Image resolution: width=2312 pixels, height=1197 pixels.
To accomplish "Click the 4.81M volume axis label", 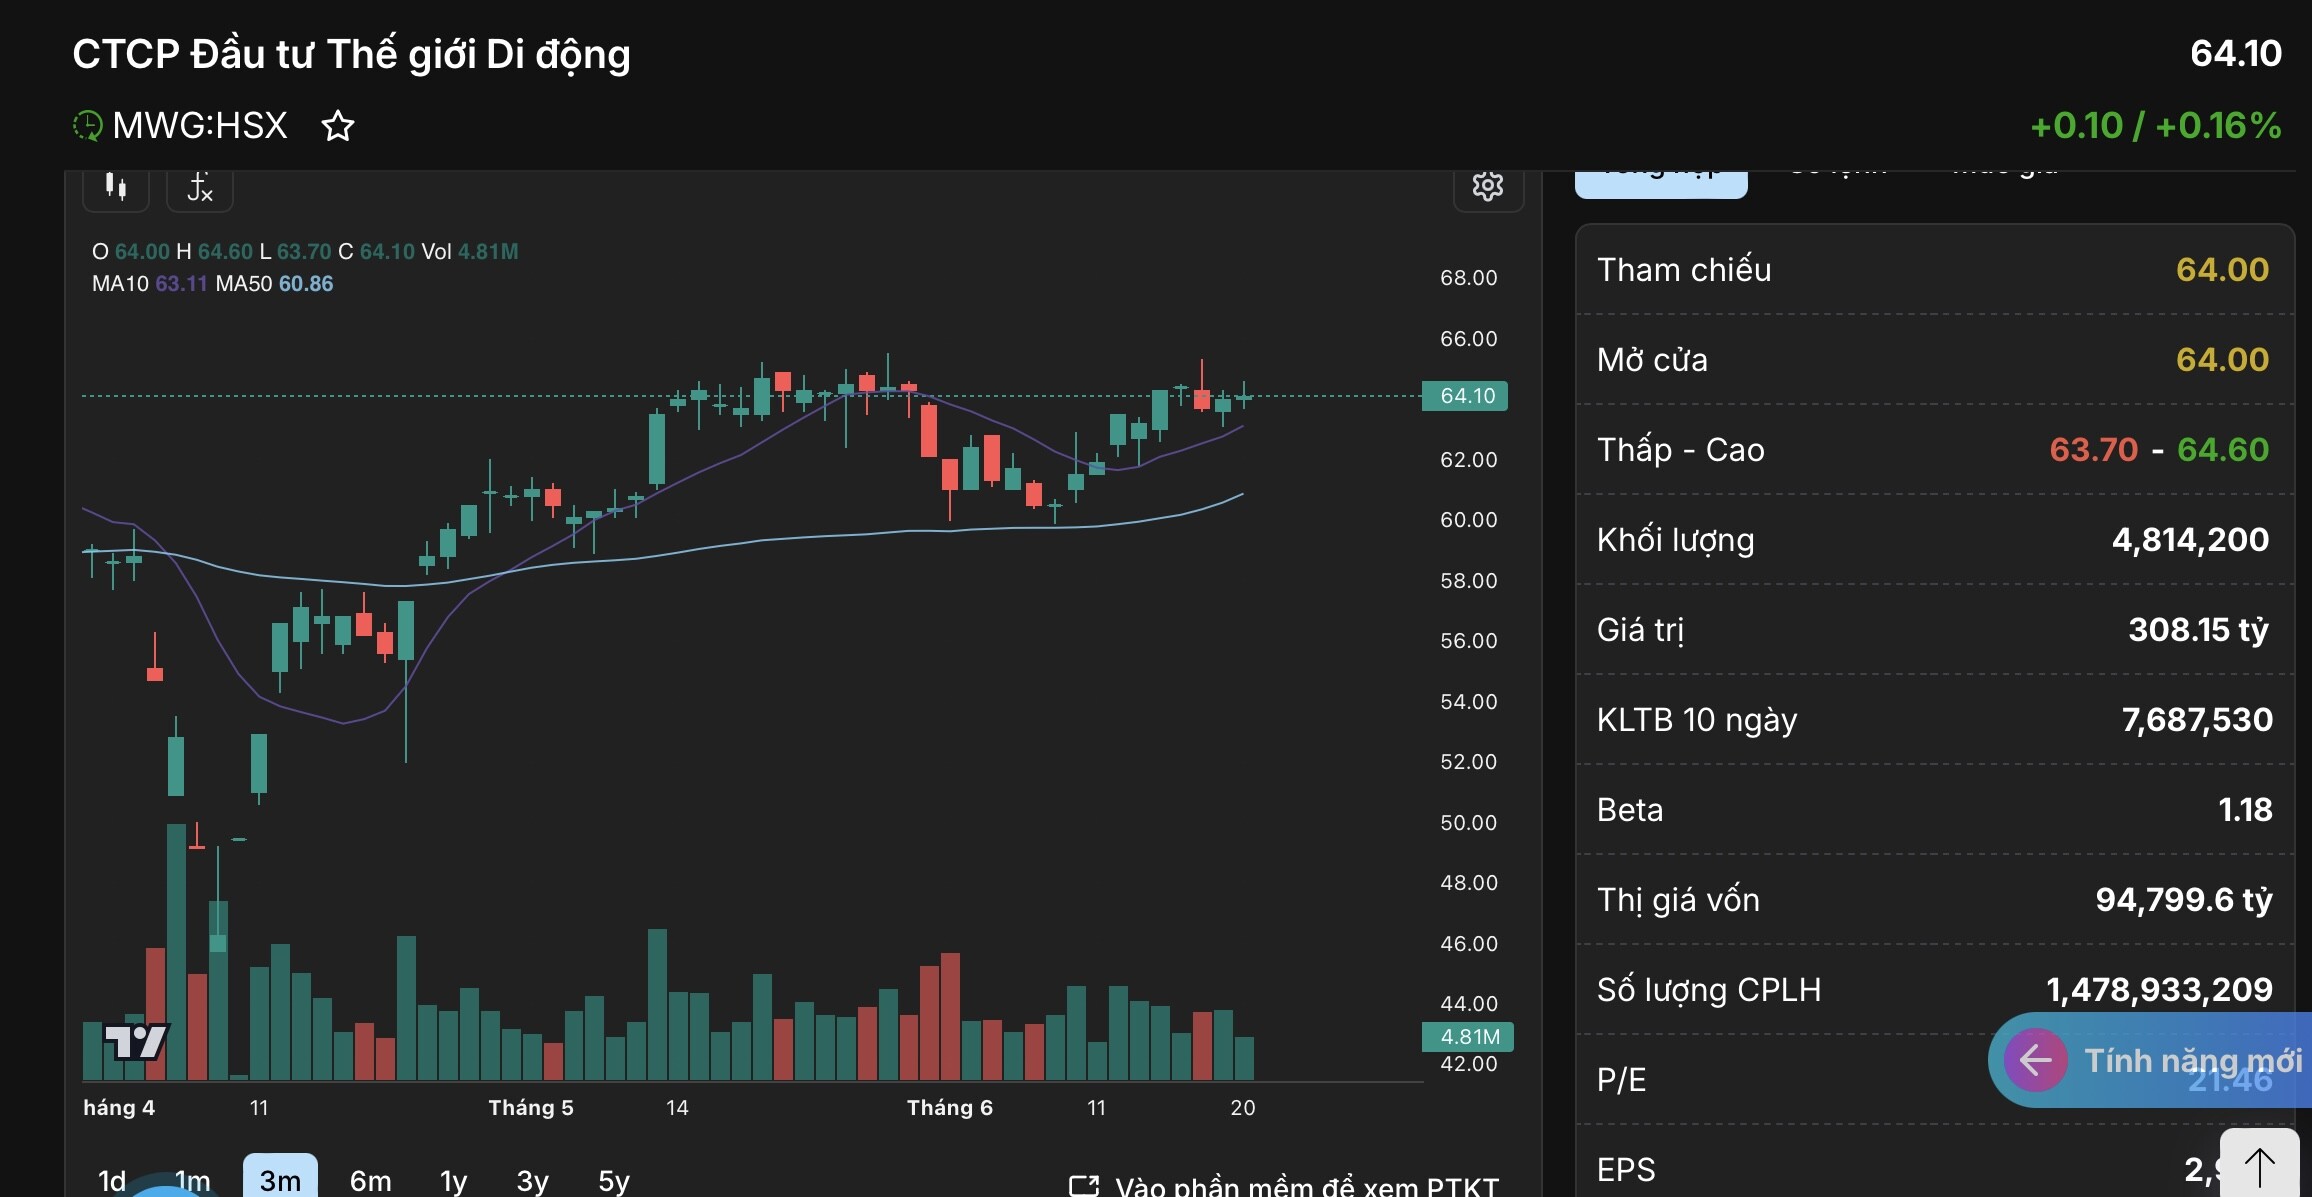I will click(x=1468, y=1037).
